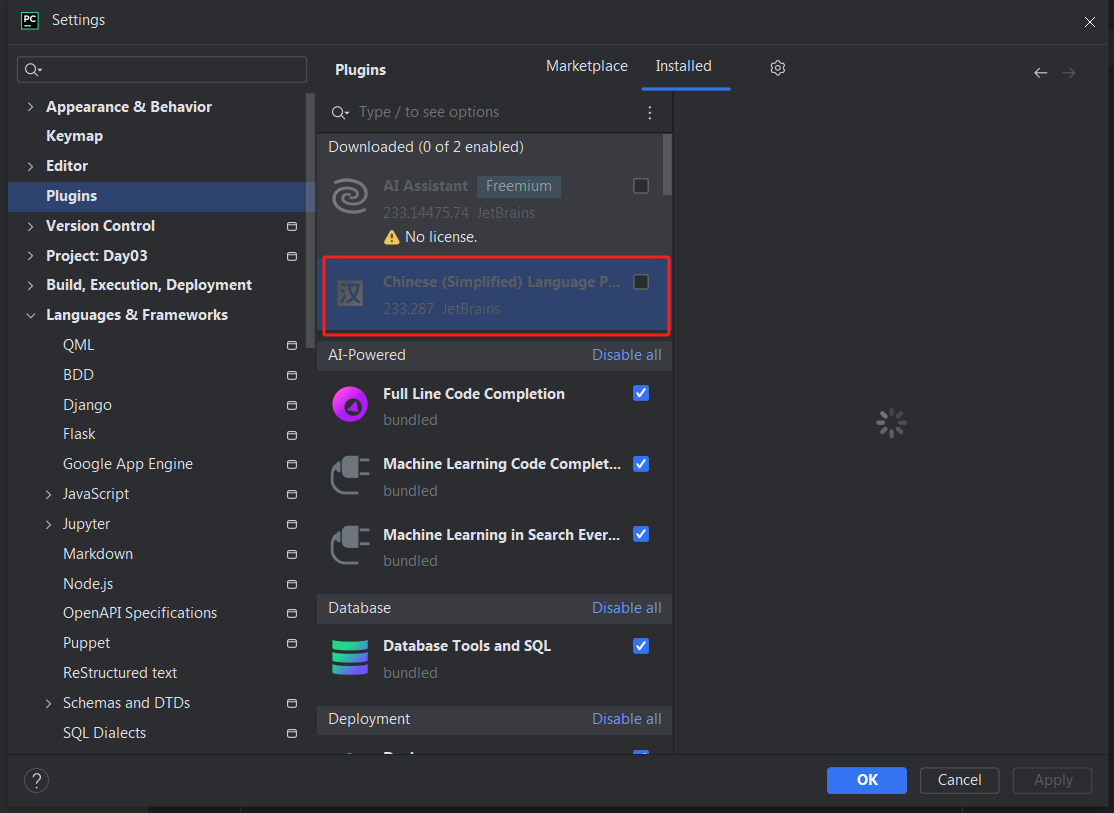This screenshot has width=1114, height=813.
Task: Click Disable all for AI-Powered plugins
Action: point(627,355)
